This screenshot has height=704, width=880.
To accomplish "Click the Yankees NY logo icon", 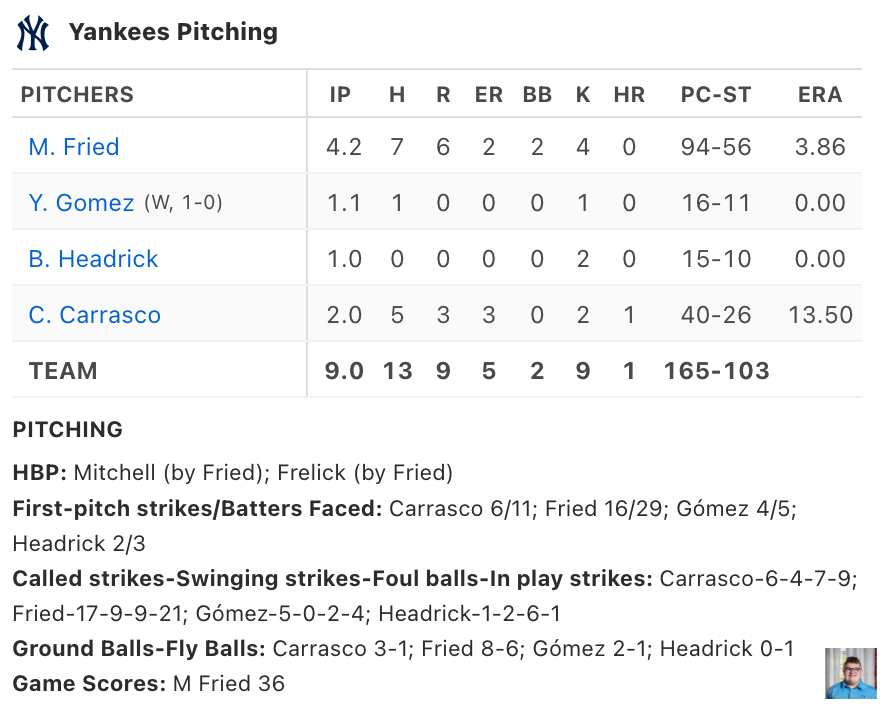I will click(x=33, y=33).
